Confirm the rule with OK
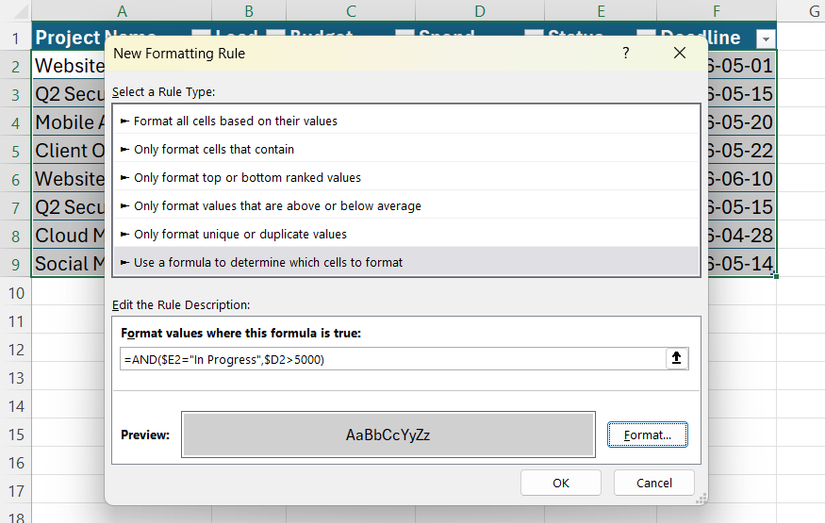Viewport: 825px width, 523px height. coord(561,483)
